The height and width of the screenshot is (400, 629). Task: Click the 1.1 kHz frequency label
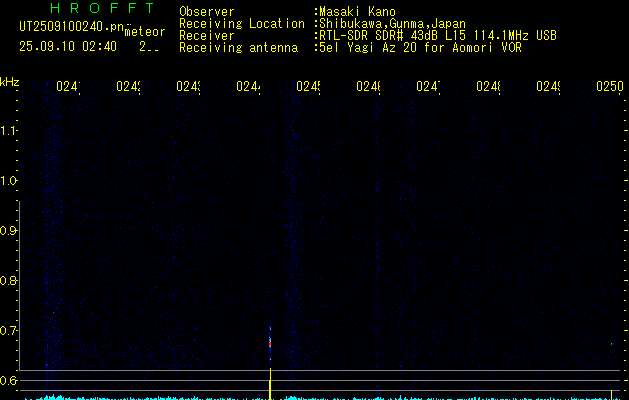click(x=8, y=130)
